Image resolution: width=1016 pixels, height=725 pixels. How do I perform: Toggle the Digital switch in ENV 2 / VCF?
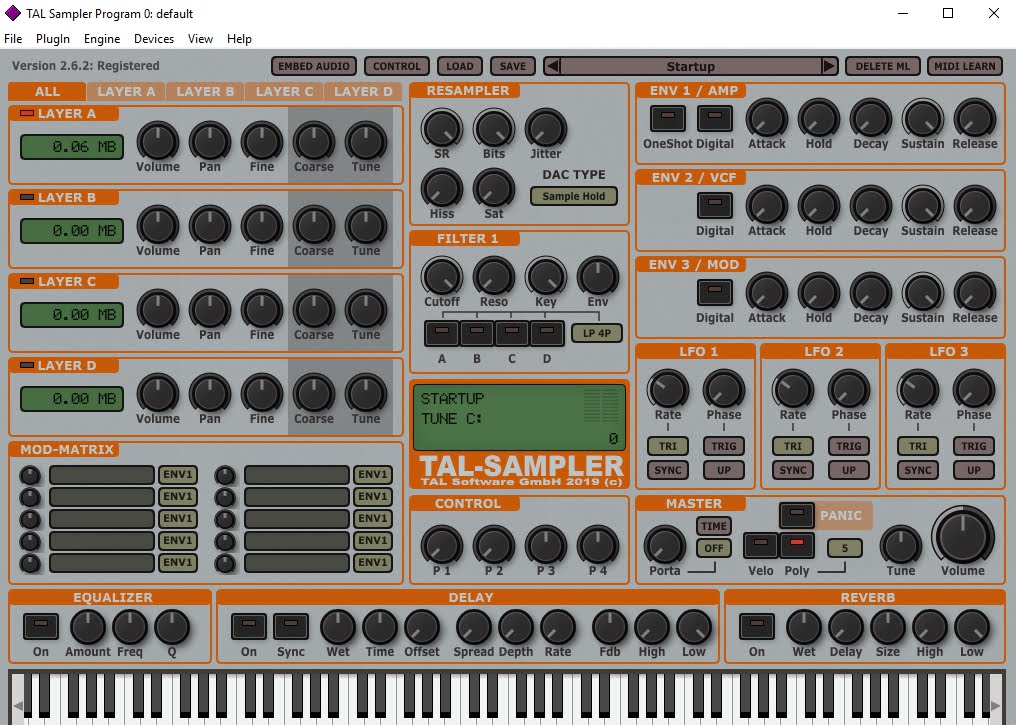point(715,205)
